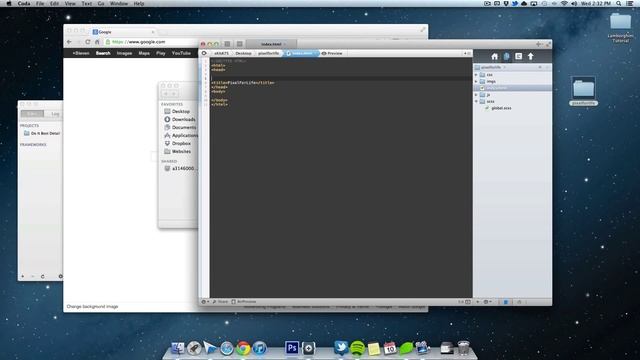Open the square panel icon beside Files
This screenshot has height=360, width=640.
(x=518, y=56)
